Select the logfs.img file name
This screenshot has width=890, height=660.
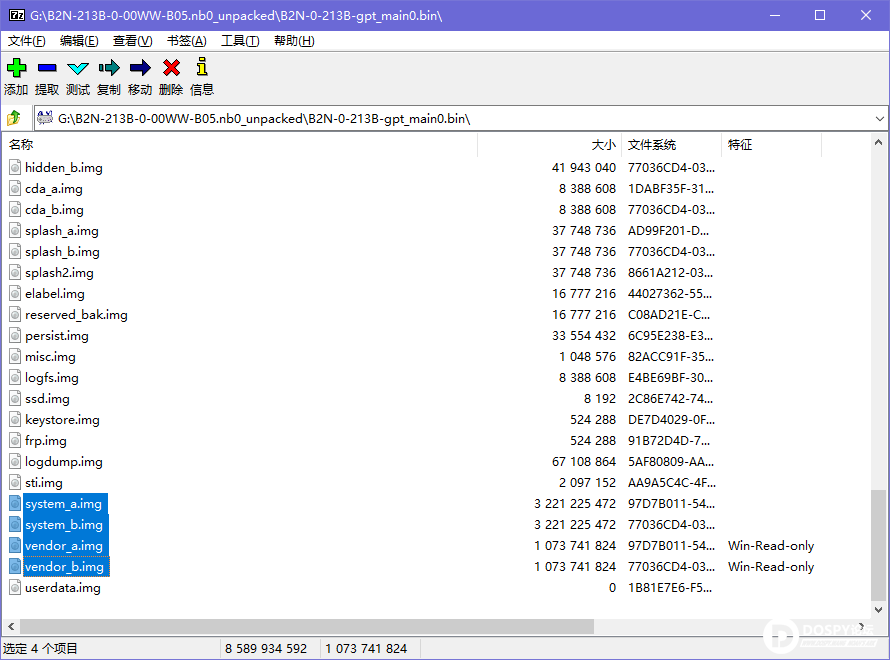tap(52, 377)
